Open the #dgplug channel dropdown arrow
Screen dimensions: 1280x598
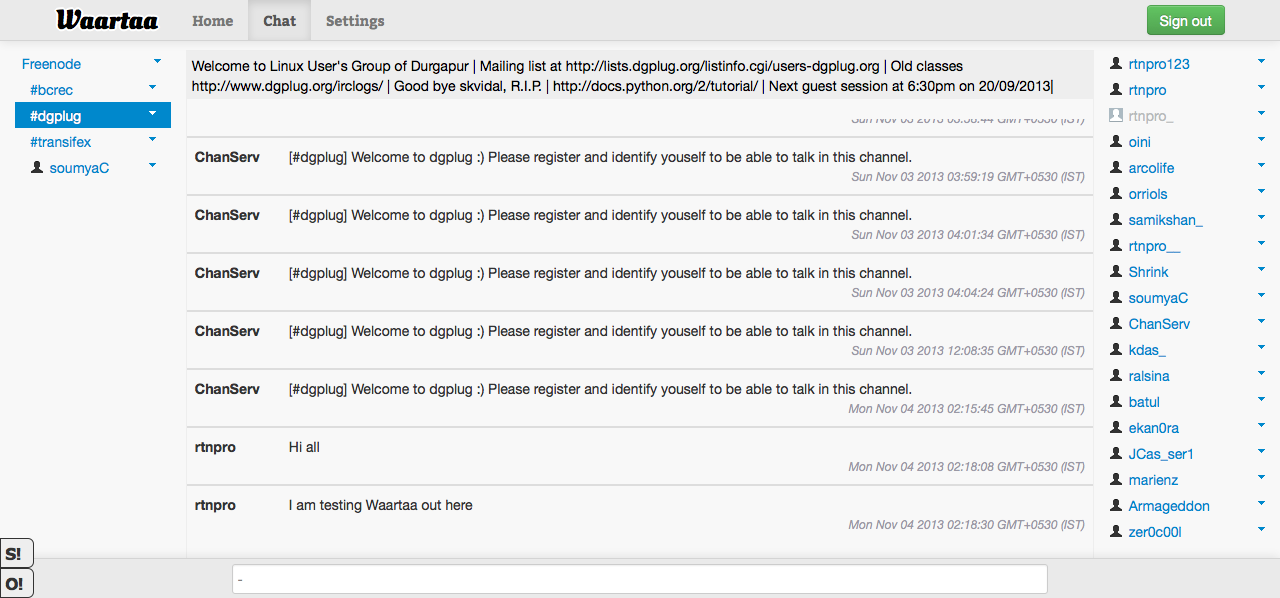tap(152, 114)
